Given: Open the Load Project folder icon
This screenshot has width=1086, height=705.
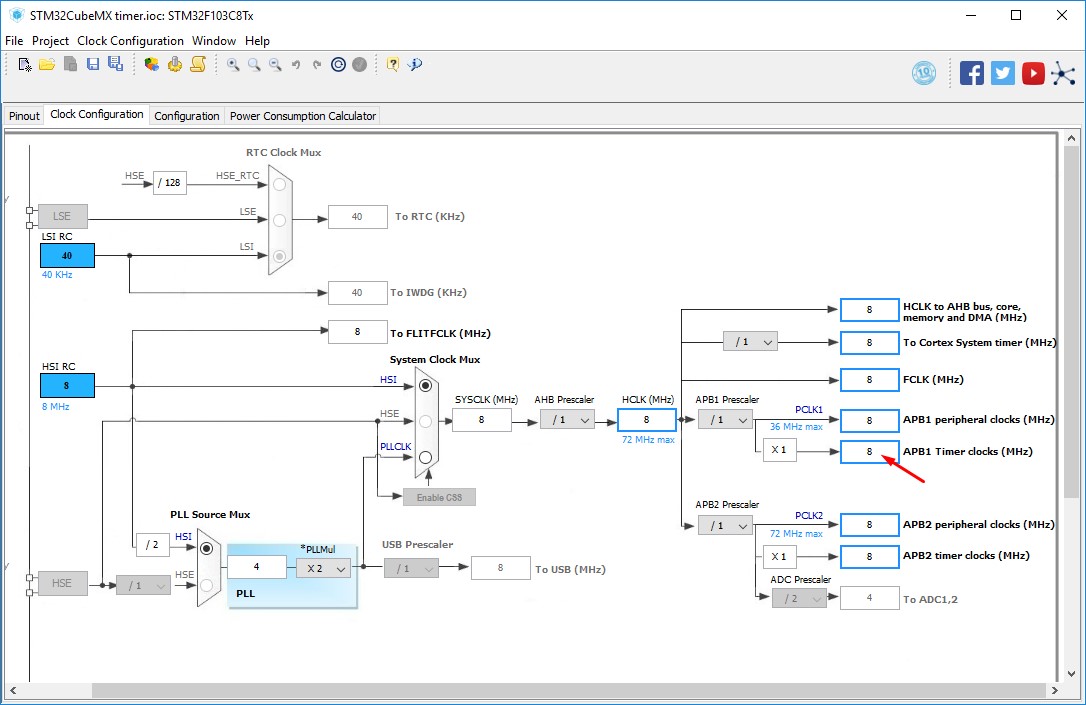Looking at the screenshot, I should [47, 64].
